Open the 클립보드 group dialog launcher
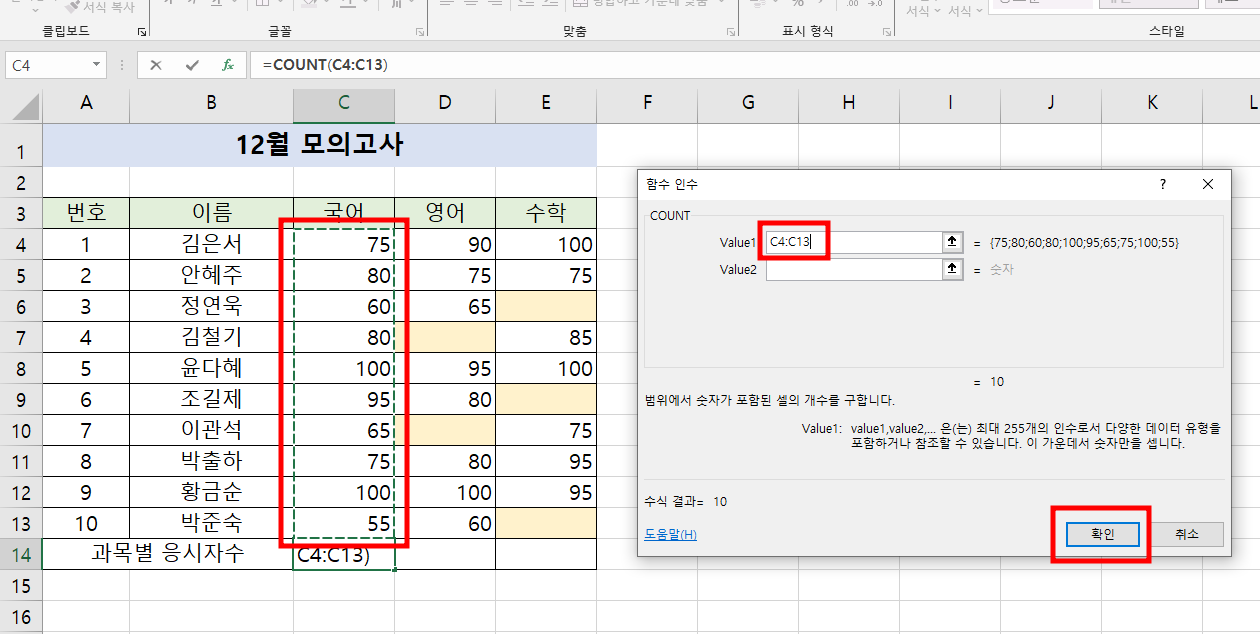The height and width of the screenshot is (634, 1260). click(x=141, y=32)
